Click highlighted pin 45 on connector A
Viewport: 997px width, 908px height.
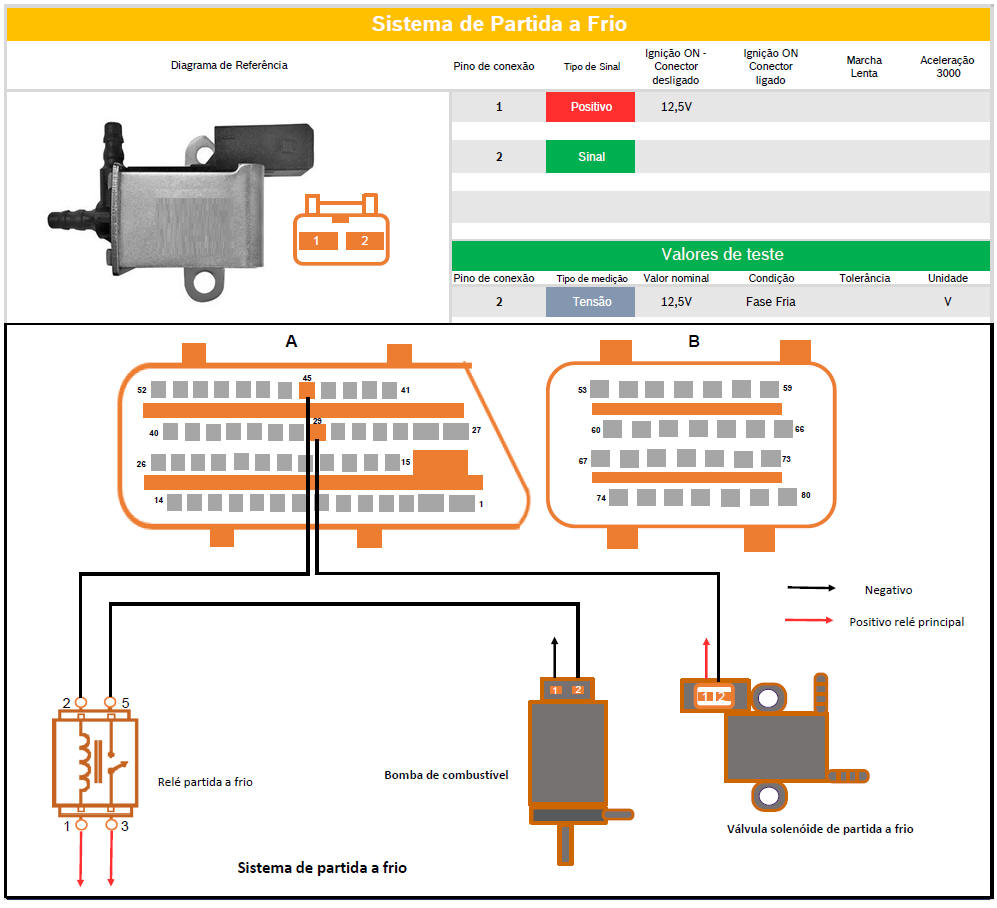coord(307,390)
